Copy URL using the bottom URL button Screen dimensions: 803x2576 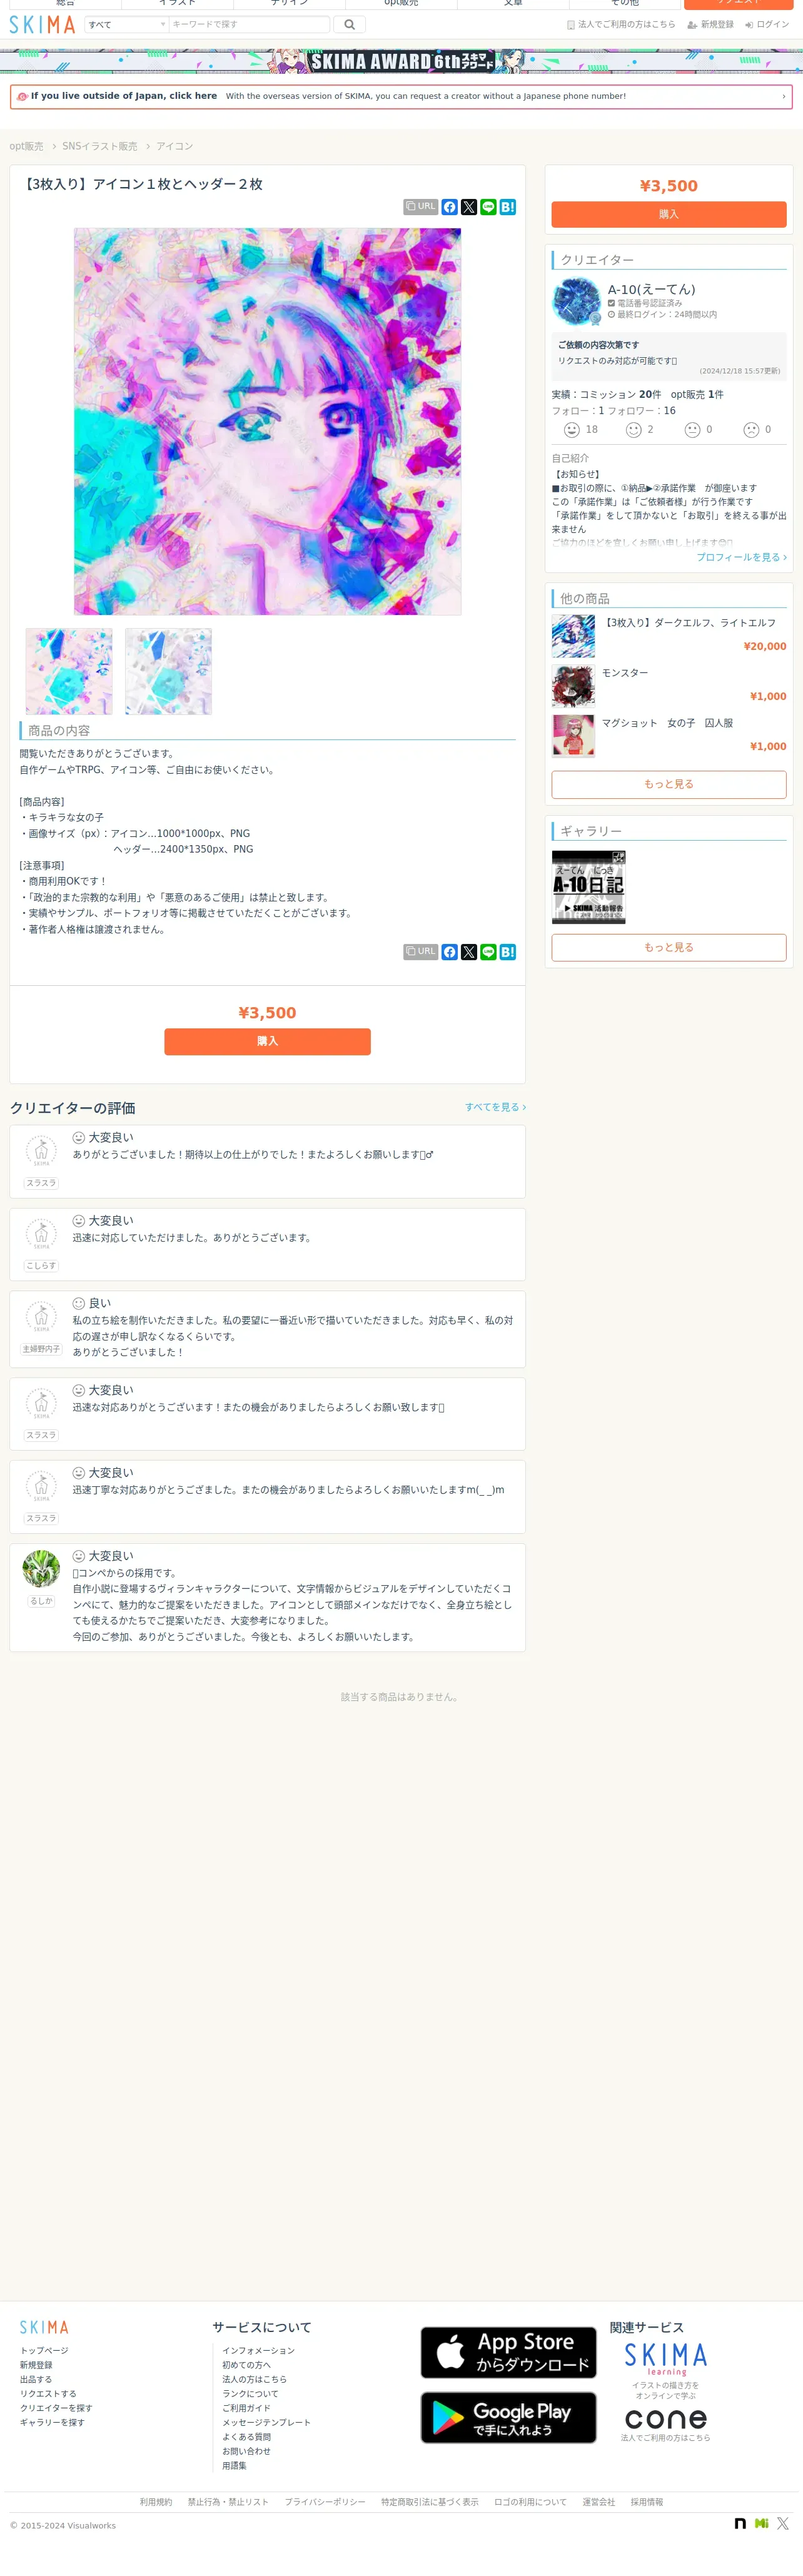[x=420, y=952]
